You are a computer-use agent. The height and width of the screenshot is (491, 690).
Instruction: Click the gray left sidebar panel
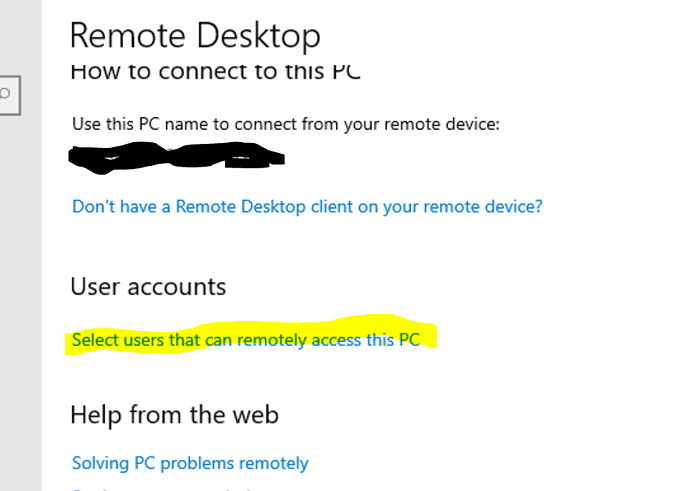tap(20, 300)
